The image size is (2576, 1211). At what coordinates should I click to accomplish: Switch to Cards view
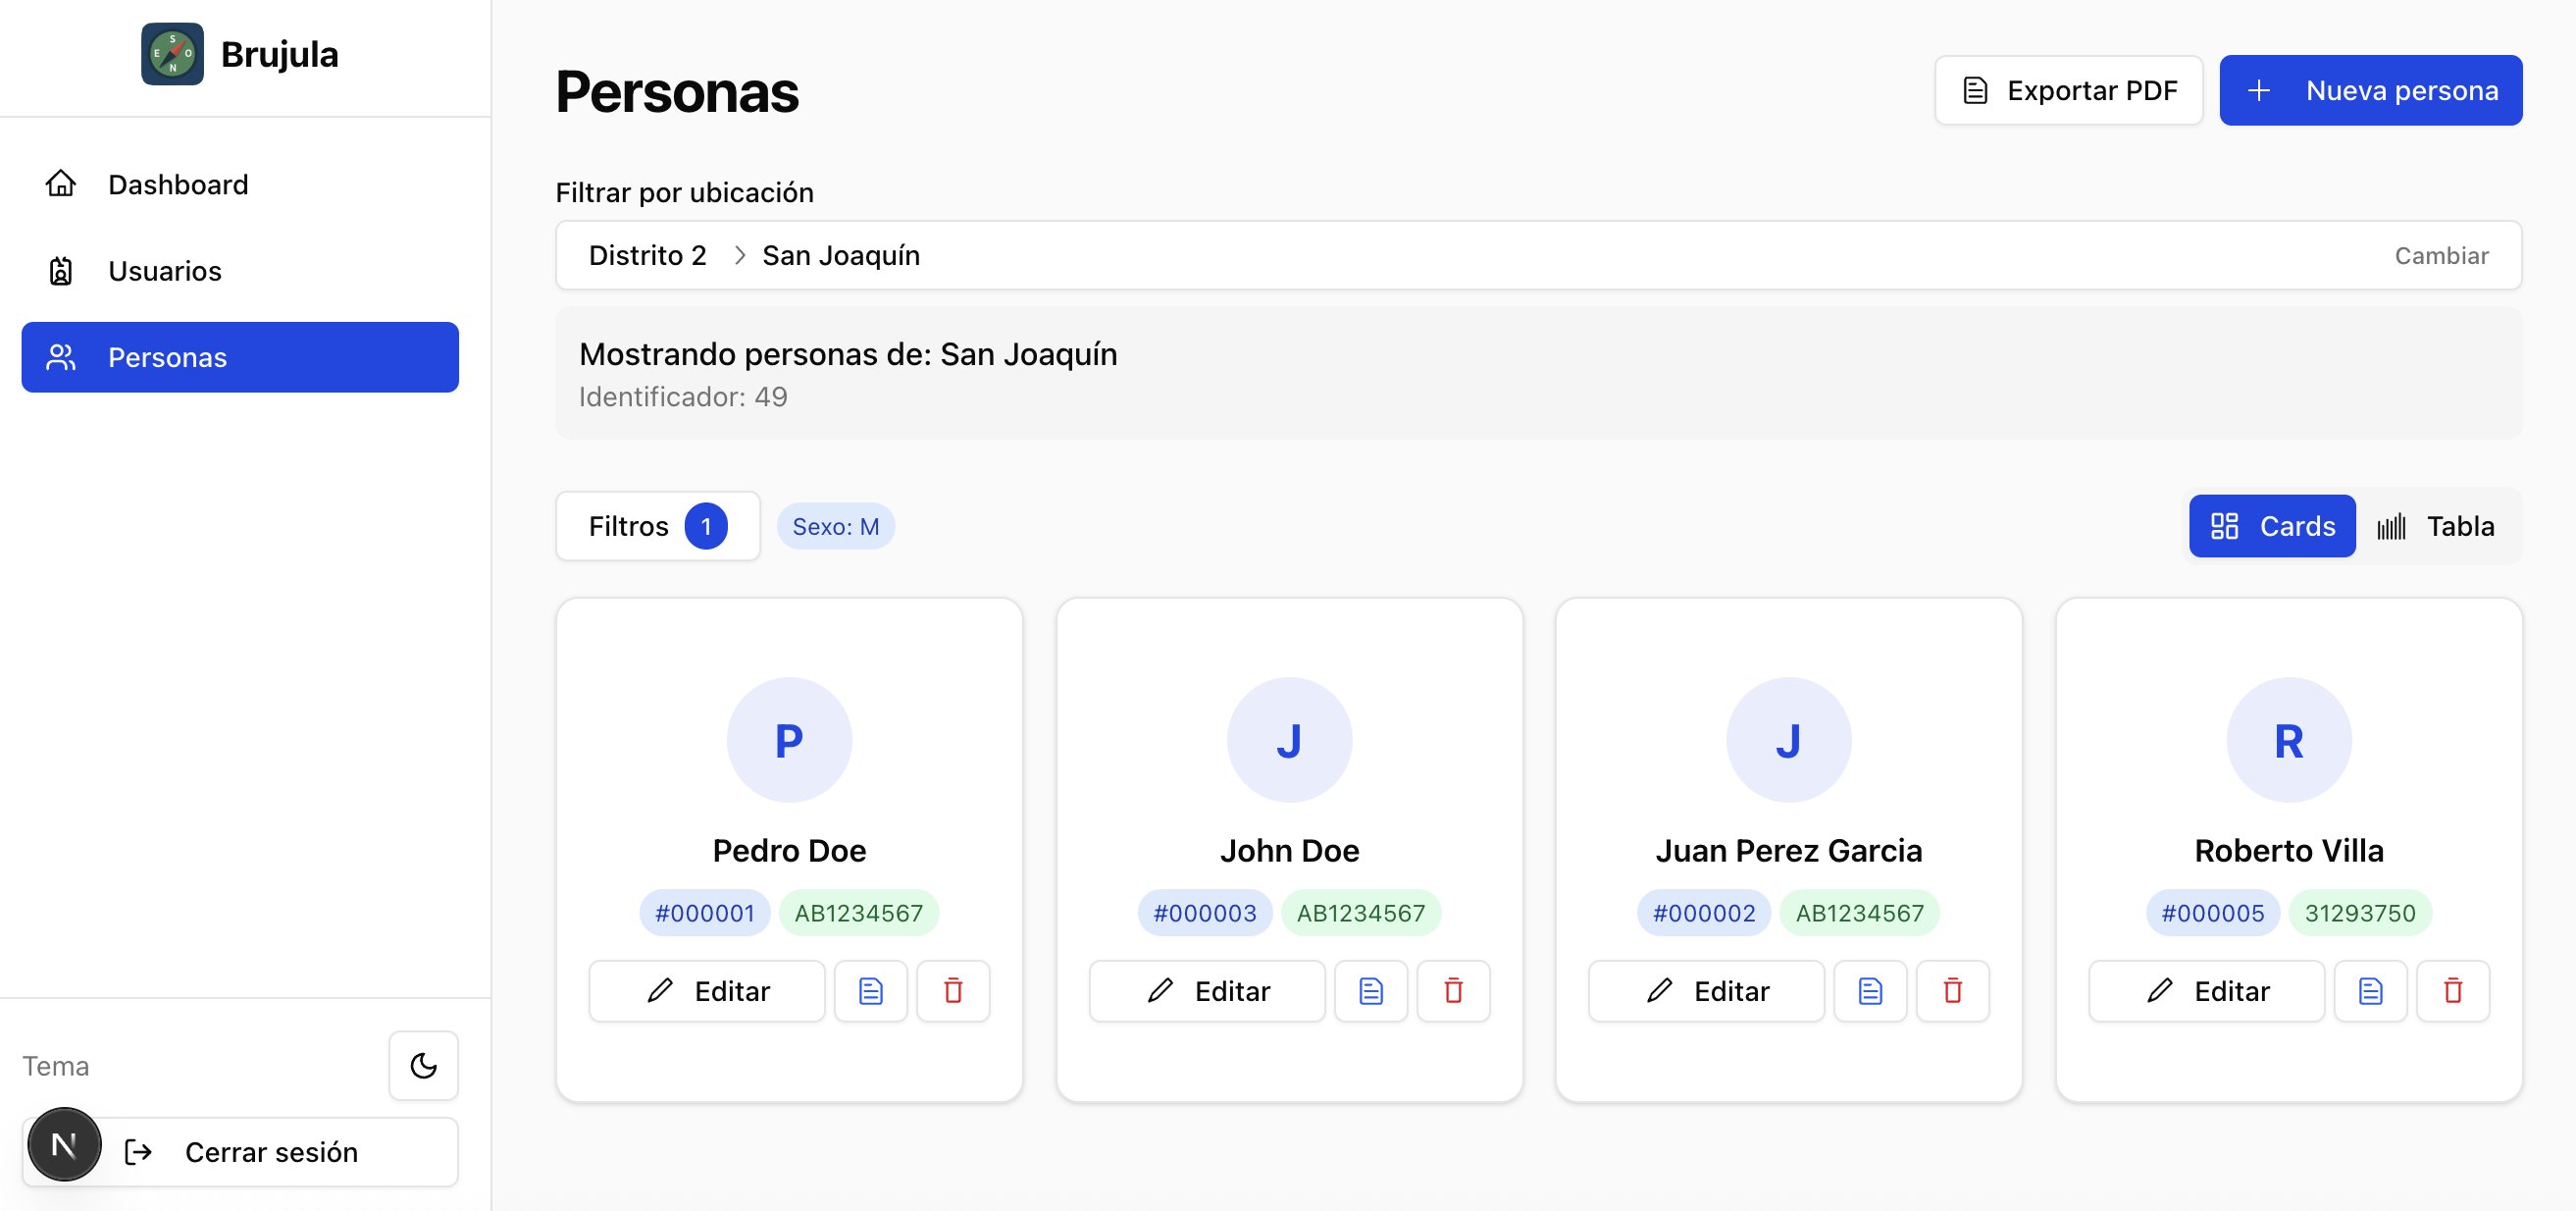click(2271, 526)
